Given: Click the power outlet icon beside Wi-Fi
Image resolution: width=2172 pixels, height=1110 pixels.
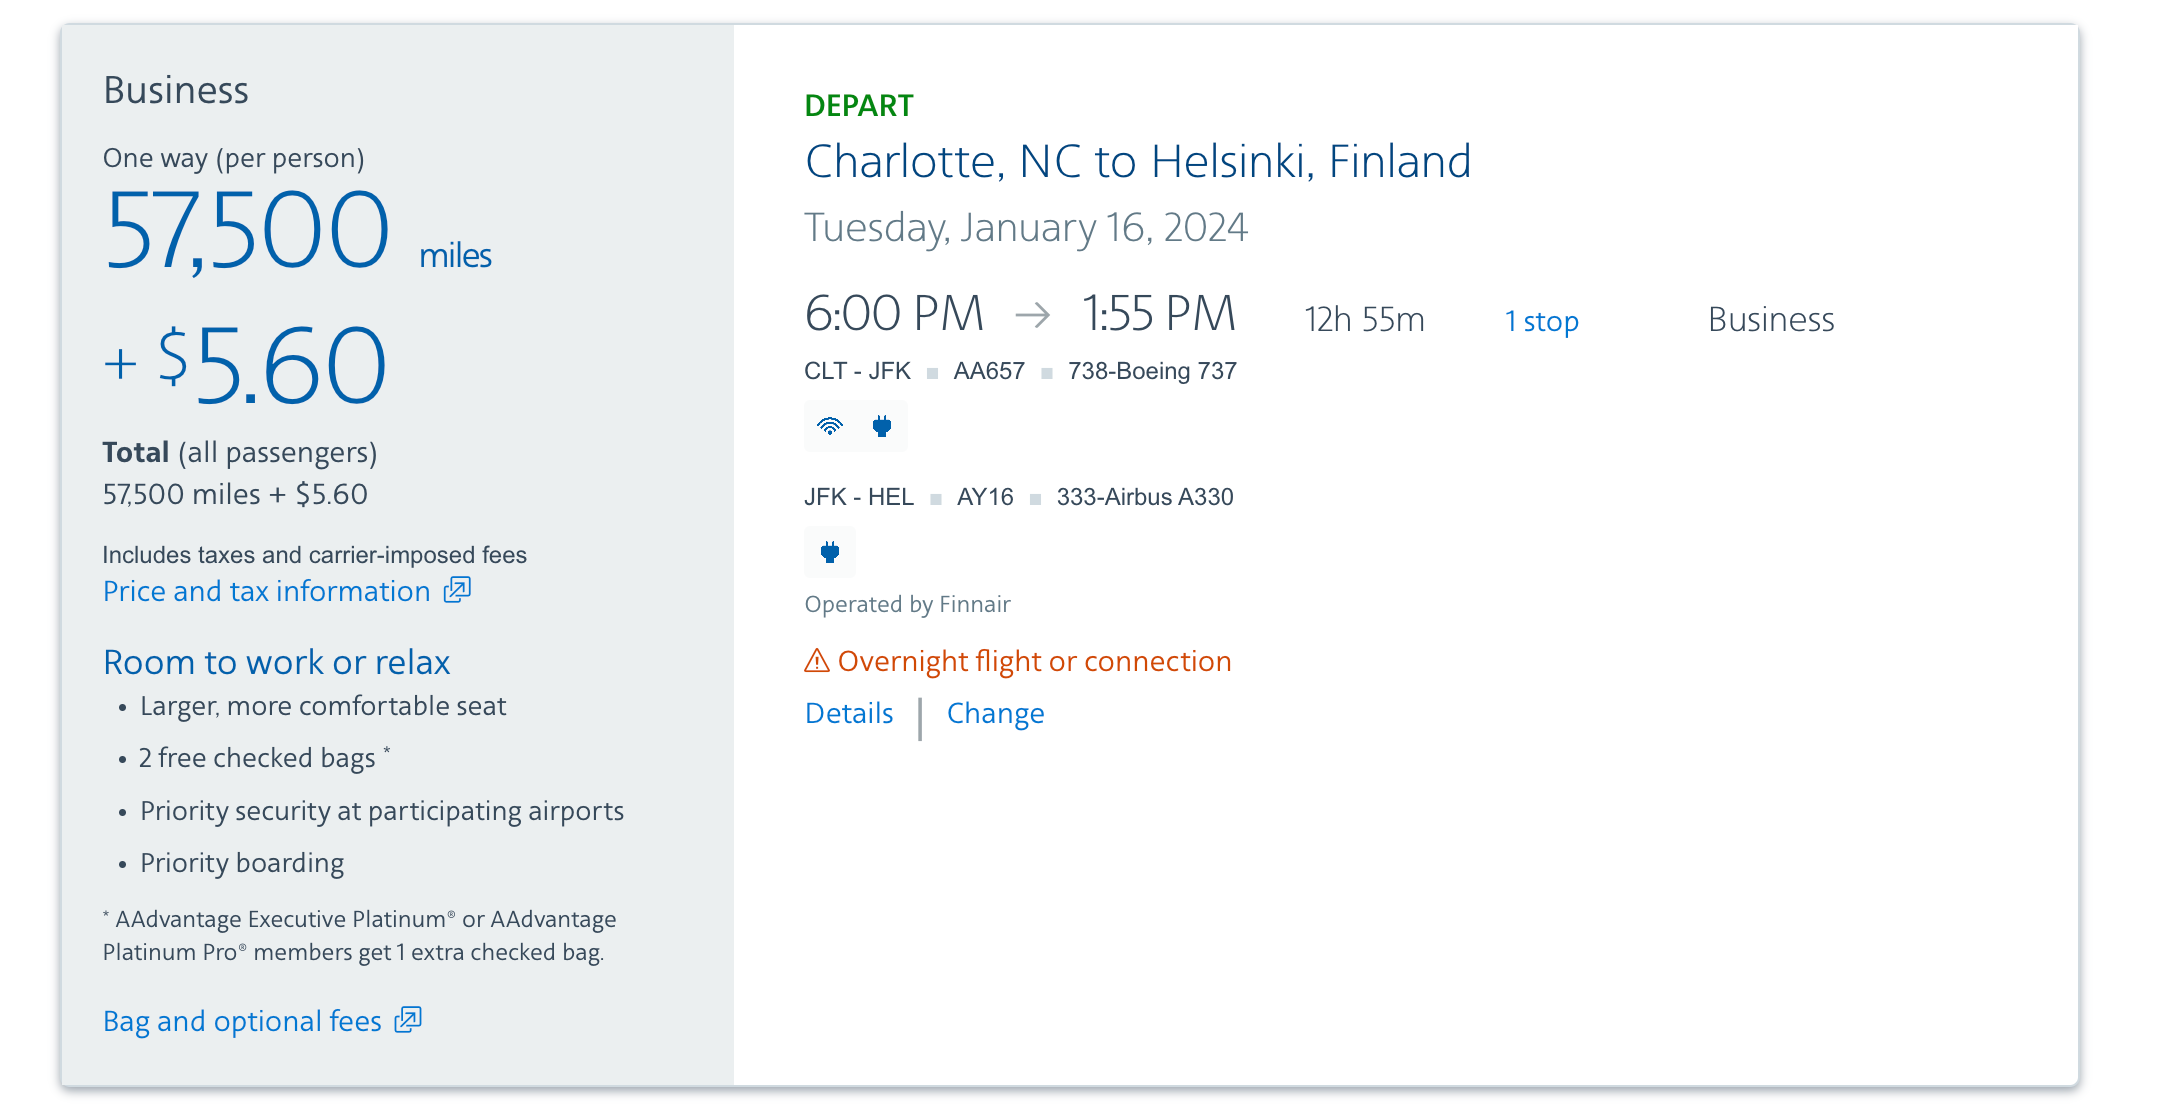Looking at the screenshot, I should coord(882,427).
